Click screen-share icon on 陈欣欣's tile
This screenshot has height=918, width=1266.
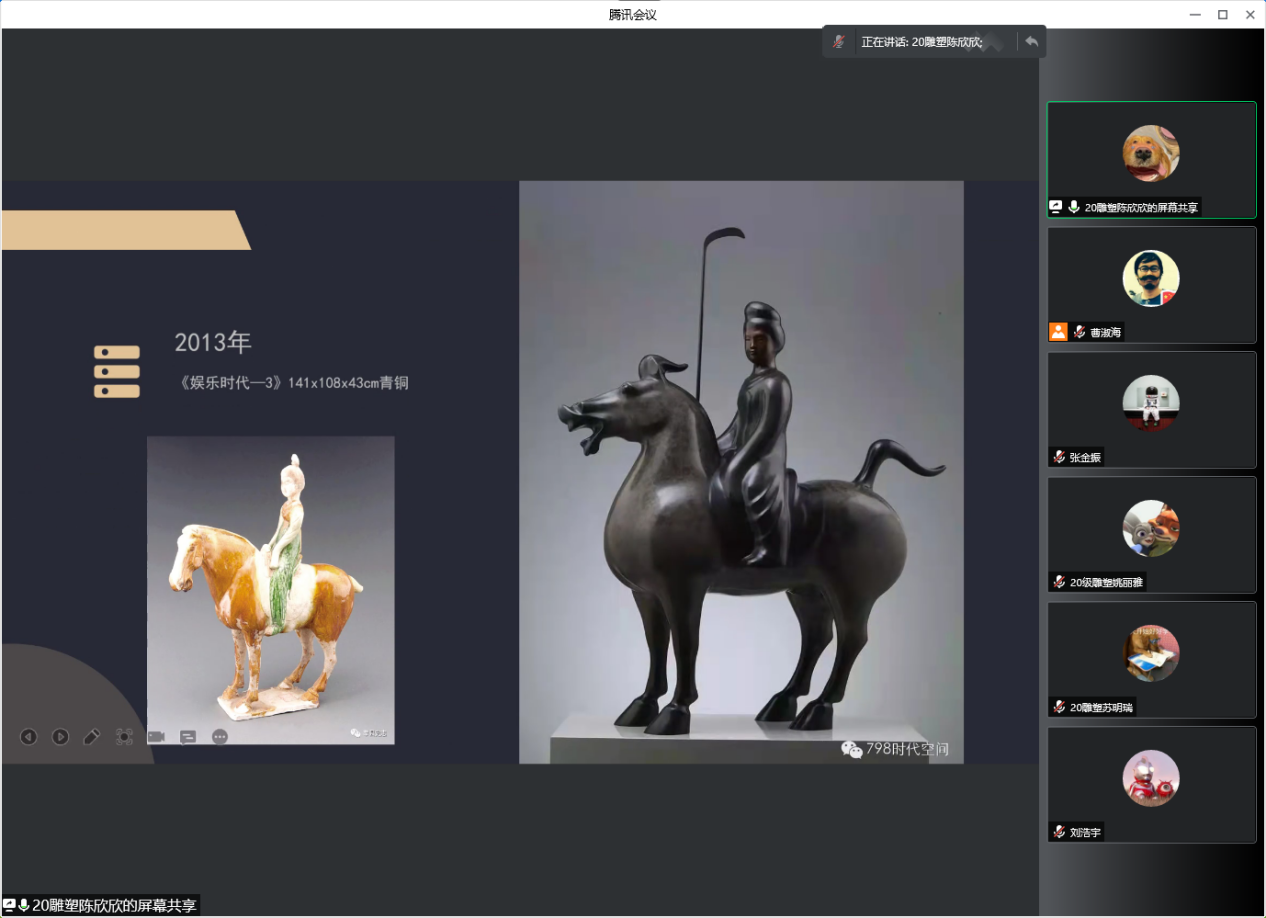point(1055,207)
